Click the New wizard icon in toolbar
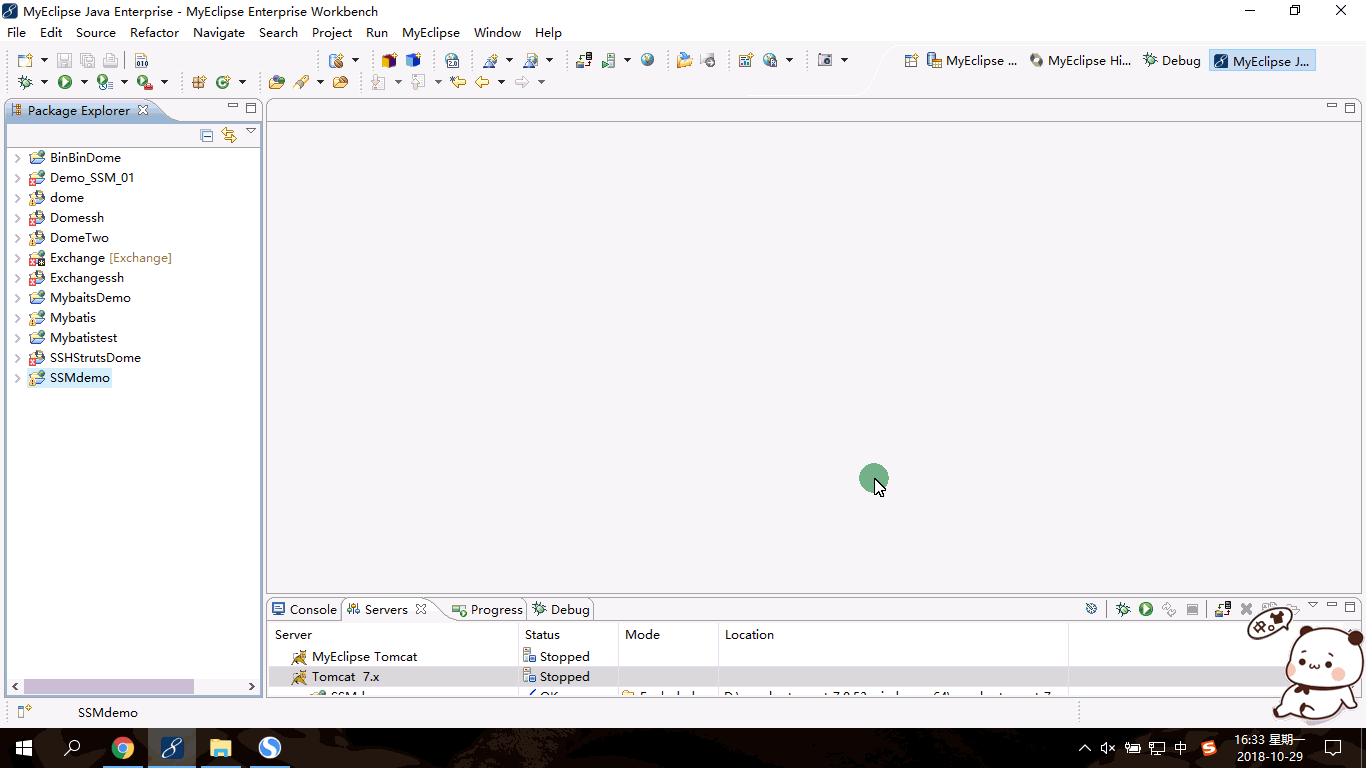Screen dimensions: 1366x768 (x=25, y=61)
